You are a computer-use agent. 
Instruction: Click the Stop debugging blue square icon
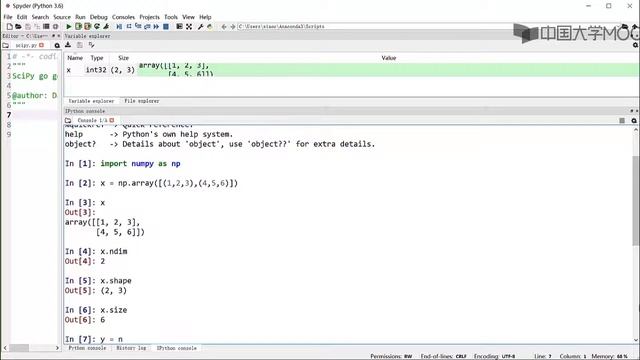pyautogui.click(x=166, y=27)
